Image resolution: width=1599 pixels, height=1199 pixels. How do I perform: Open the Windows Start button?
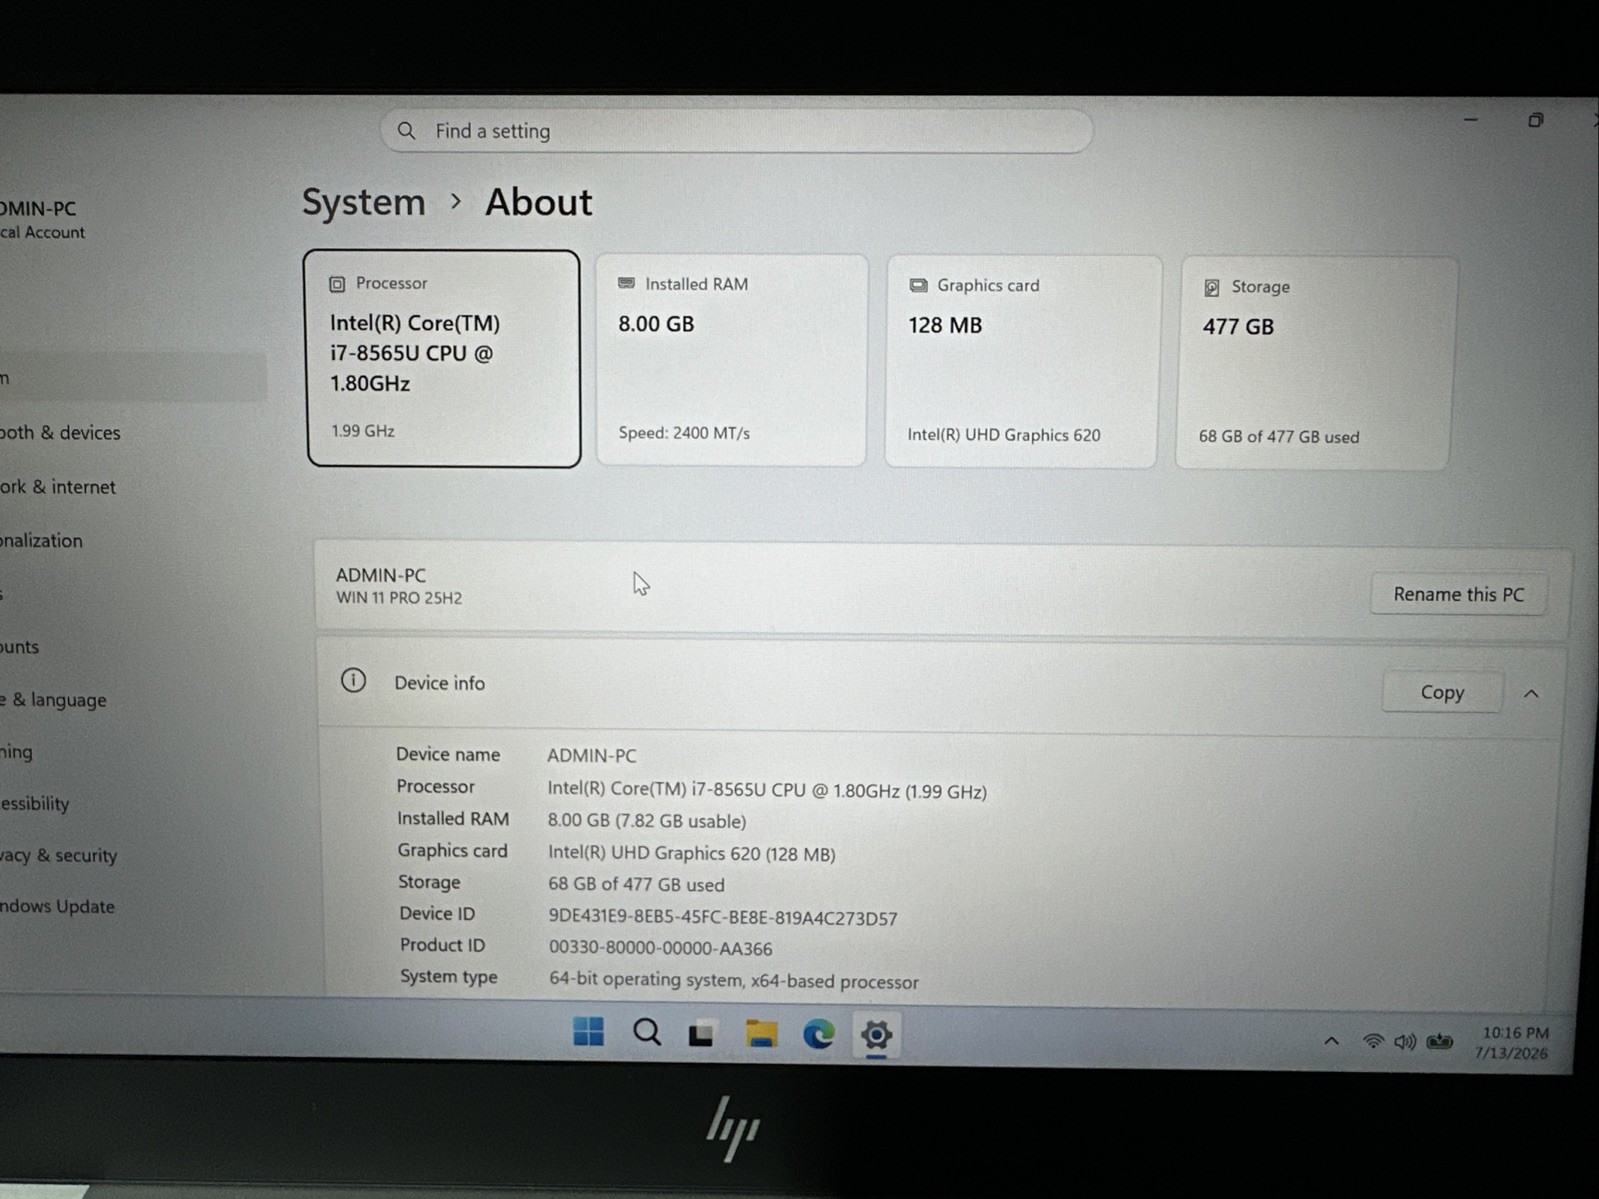coord(588,1032)
